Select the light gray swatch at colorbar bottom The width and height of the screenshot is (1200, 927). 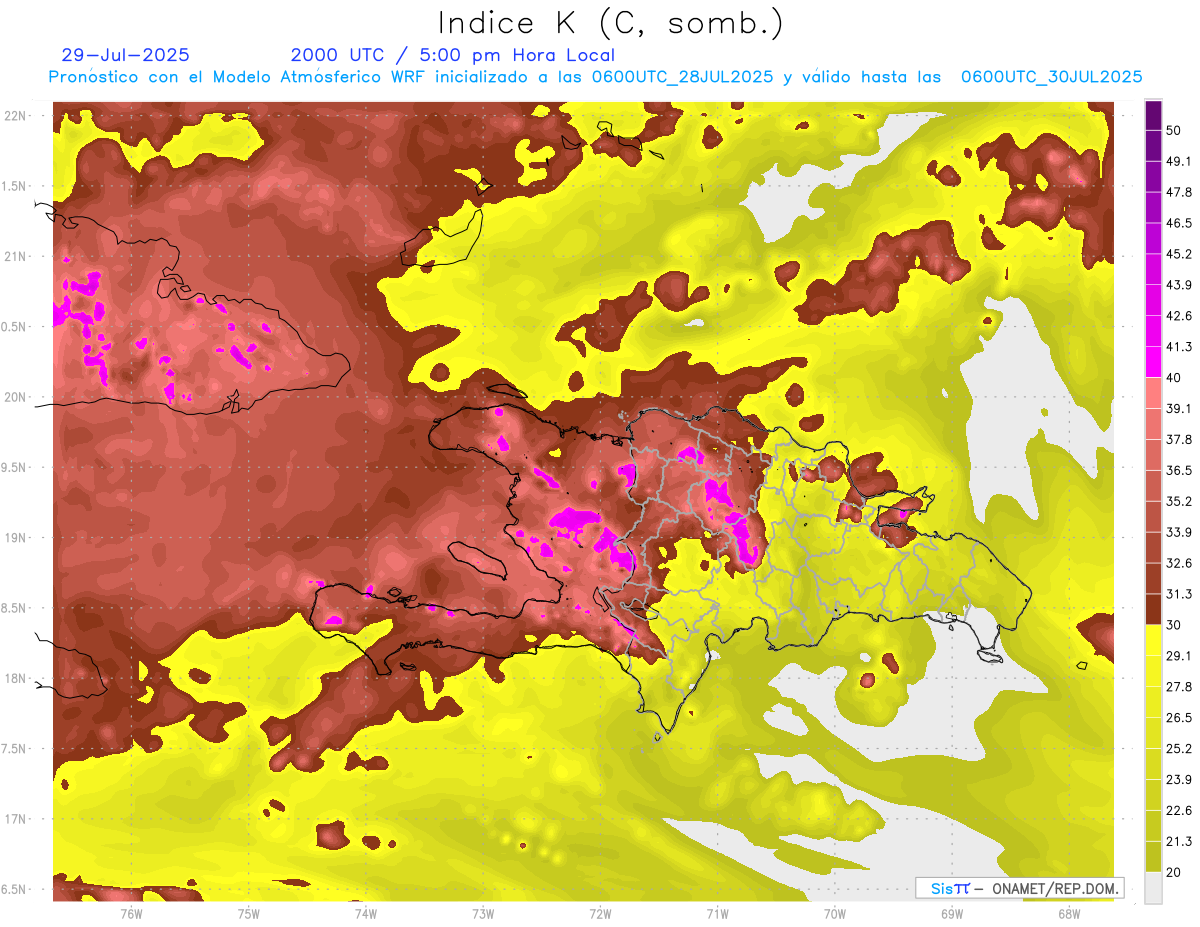point(1153,887)
